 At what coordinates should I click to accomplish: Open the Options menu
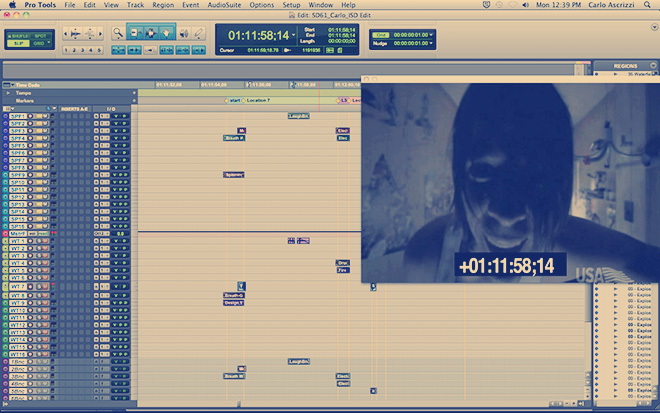click(x=262, y=5)
